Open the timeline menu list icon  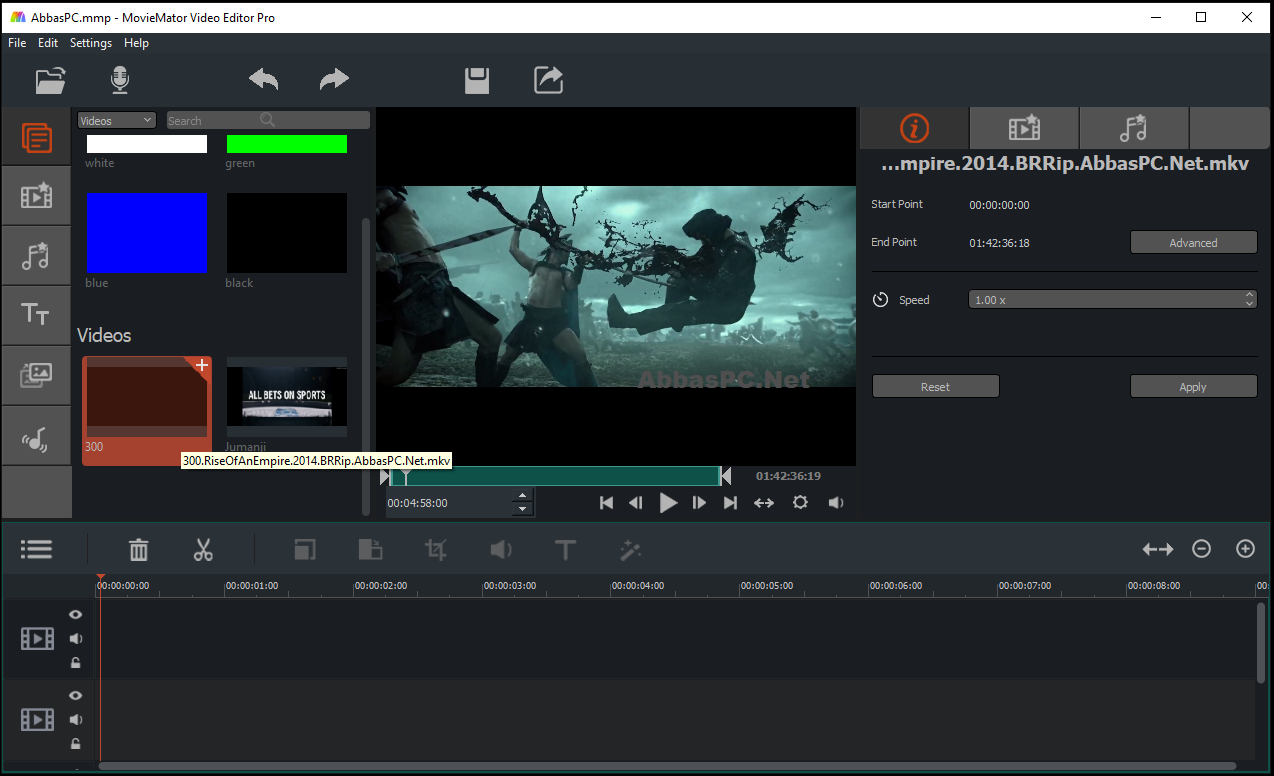36,549
